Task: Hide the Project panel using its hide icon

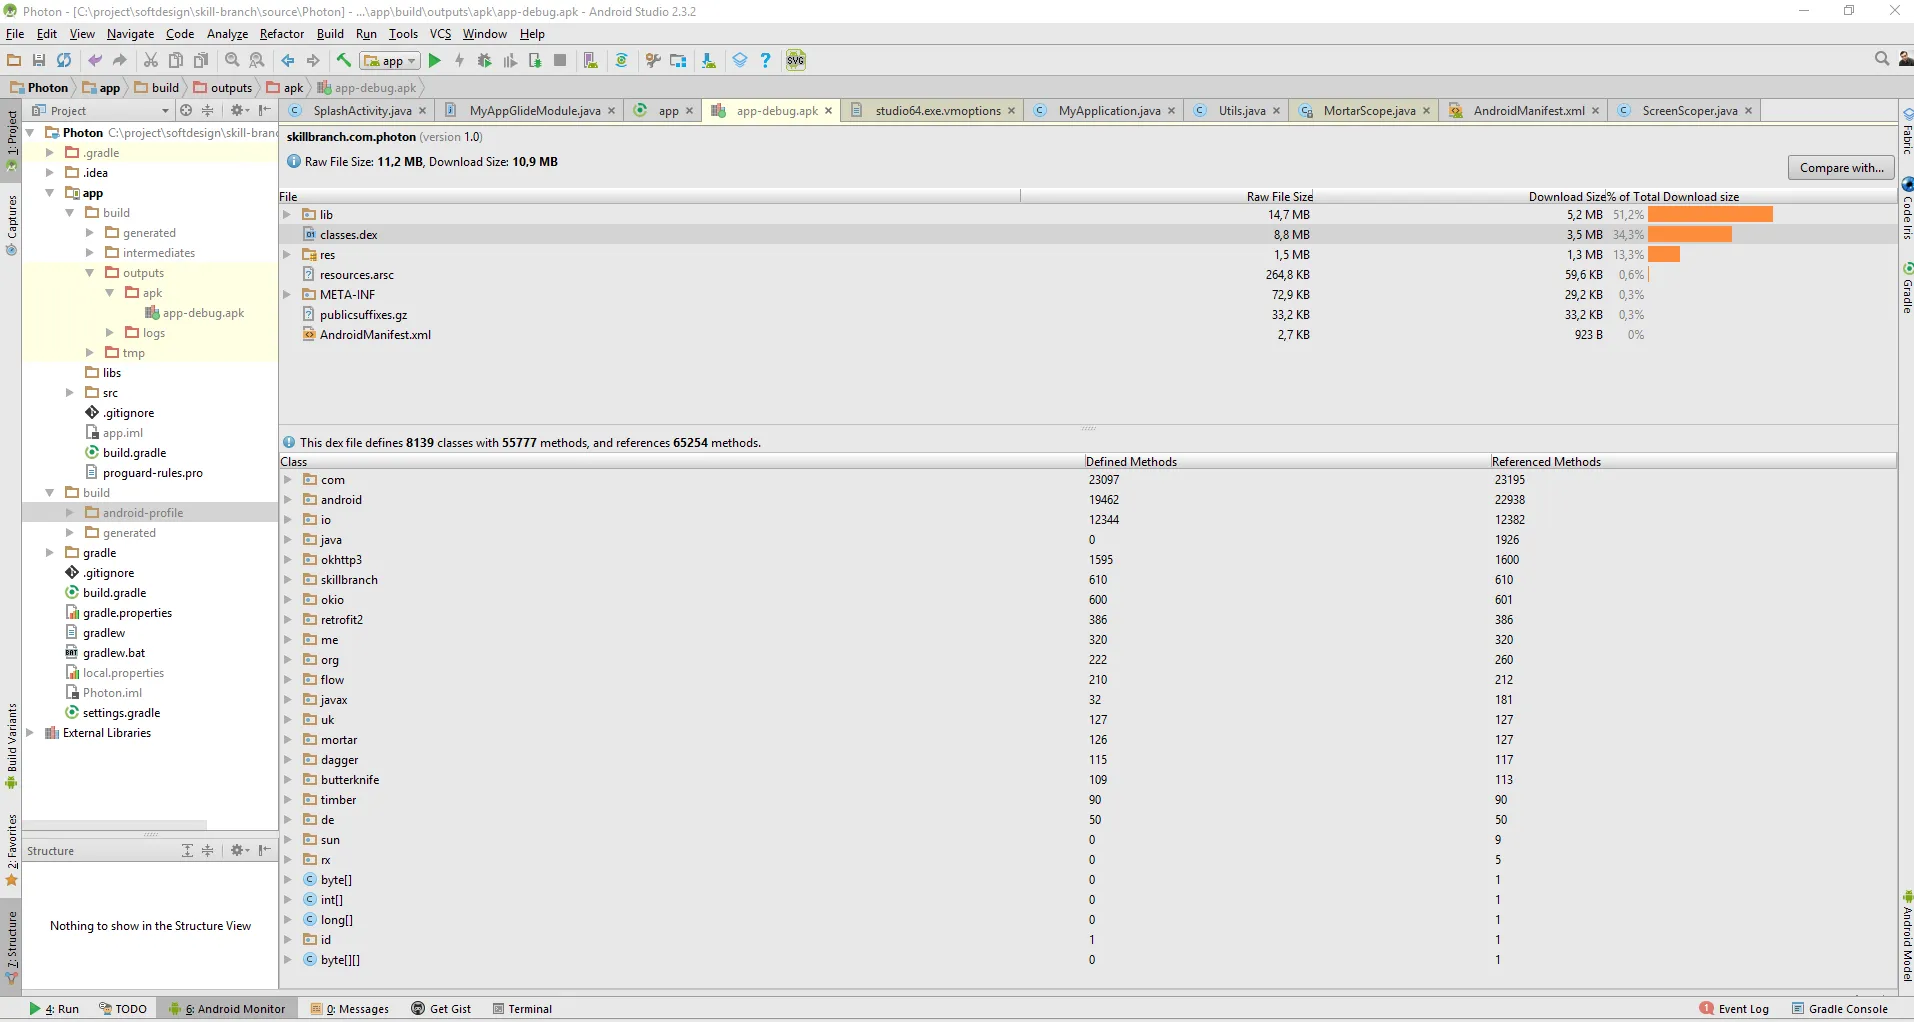Action: tap(265, 110)
